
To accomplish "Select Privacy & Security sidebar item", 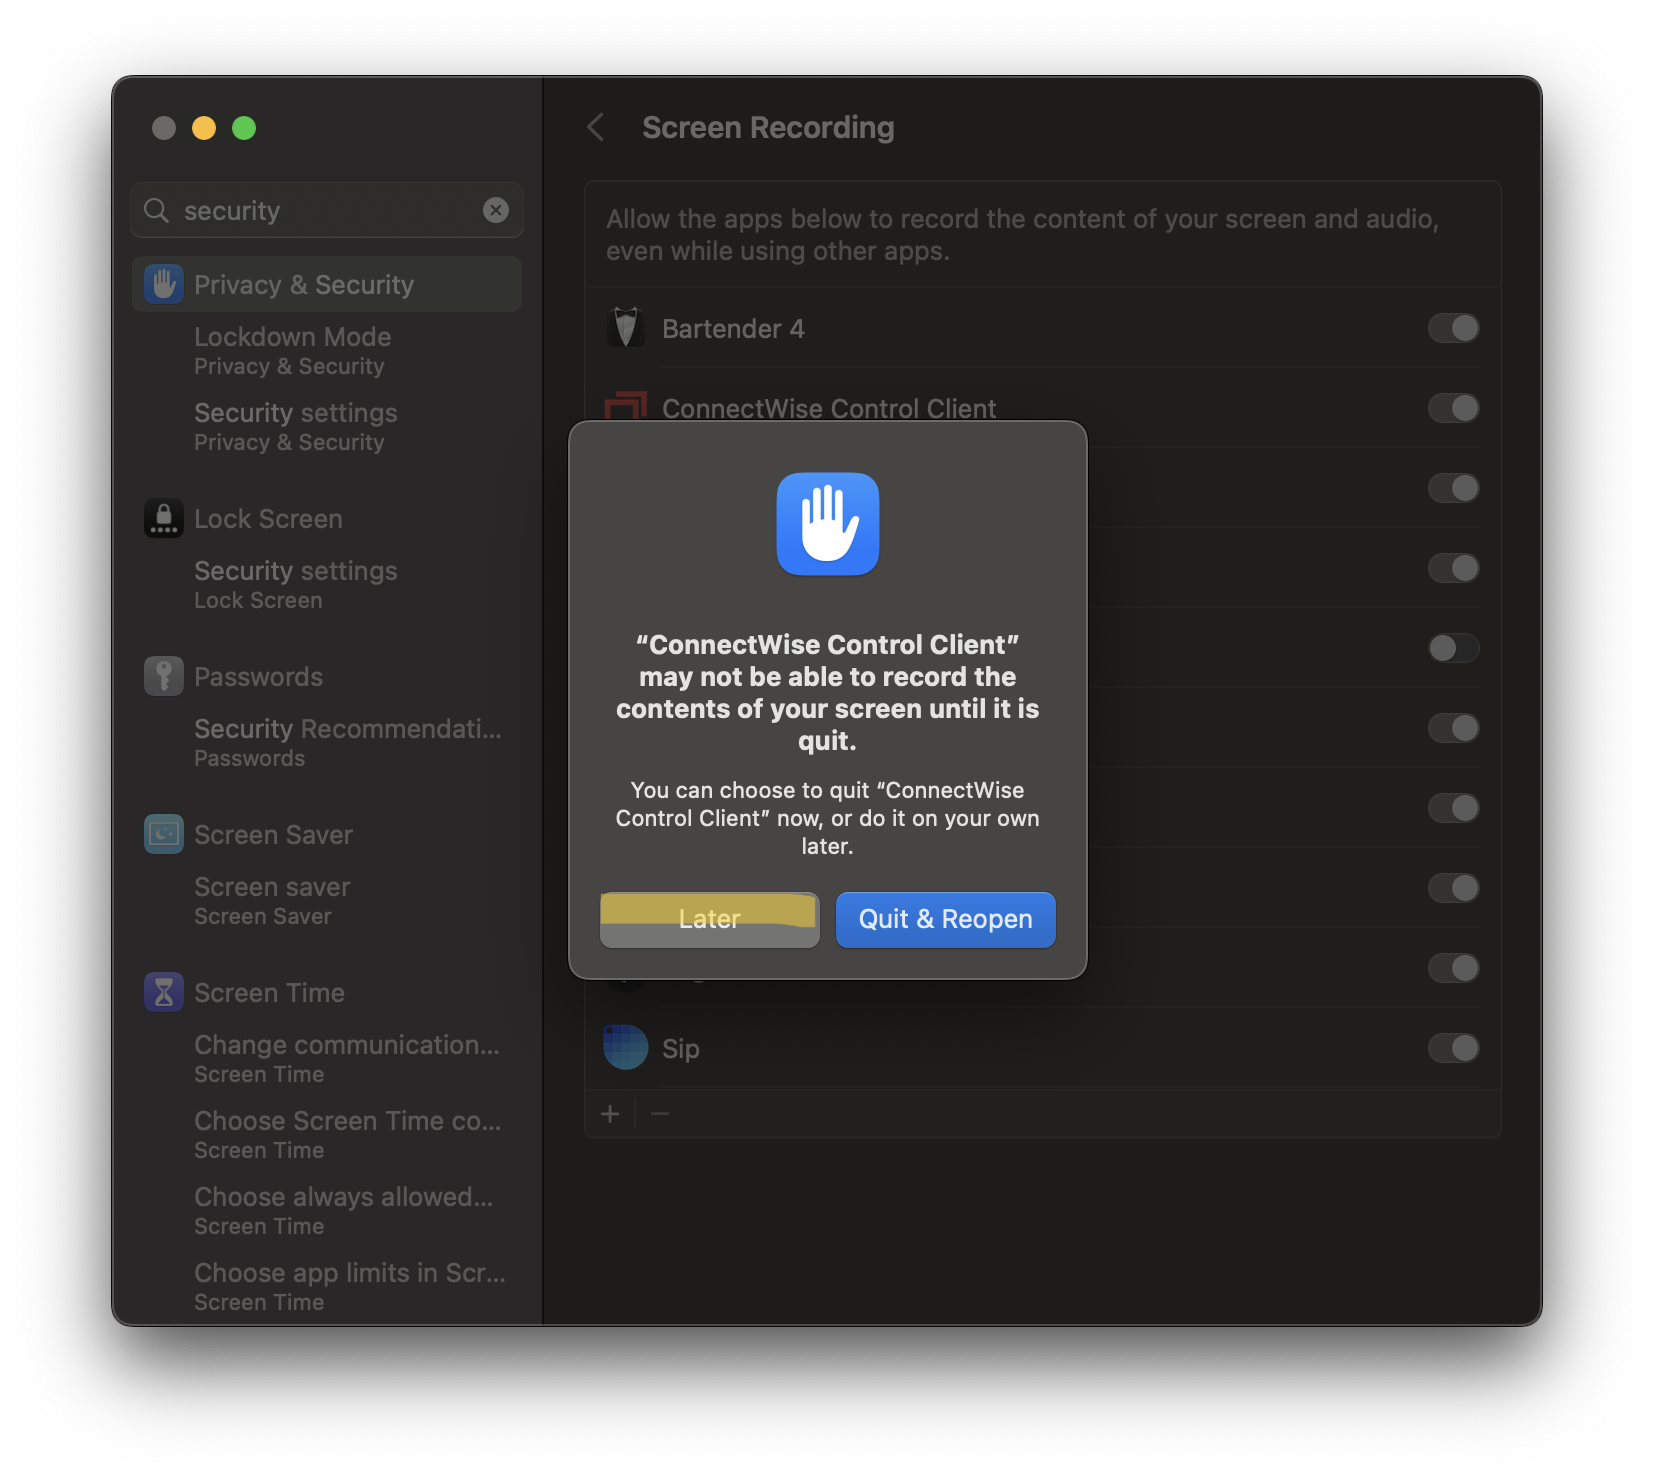I will [x=327, y=284].
